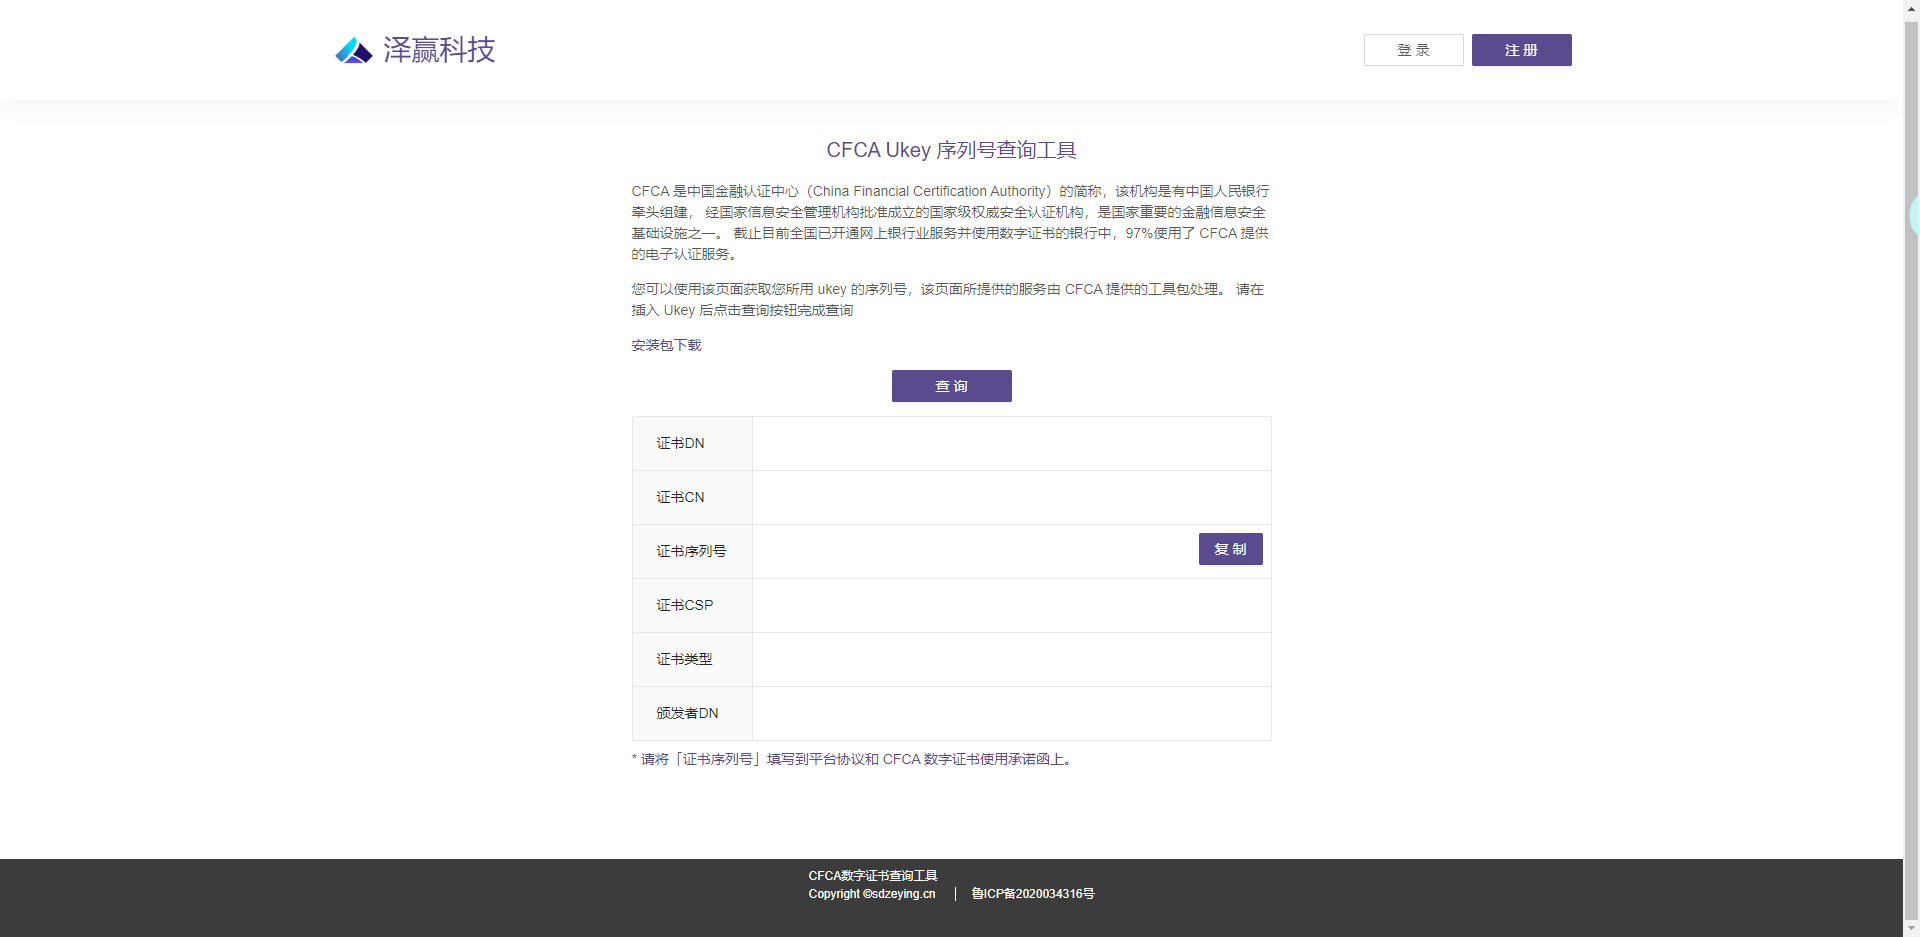
Task: Select the 证书序列号 label cell
Action: point(692,551)
